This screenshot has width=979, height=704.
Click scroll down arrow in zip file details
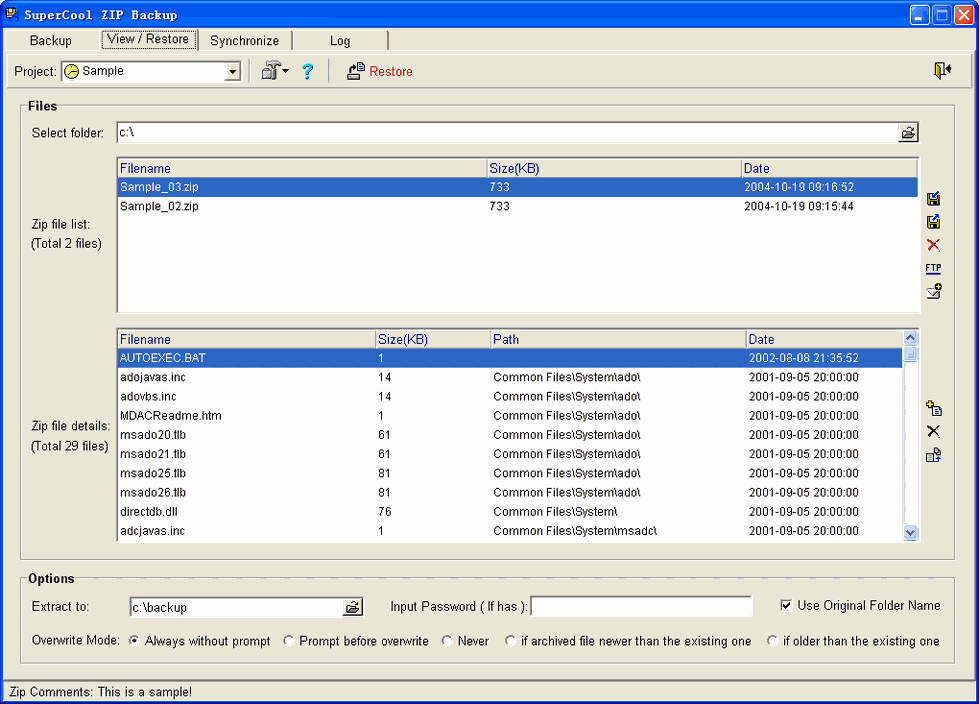point(910,533)
